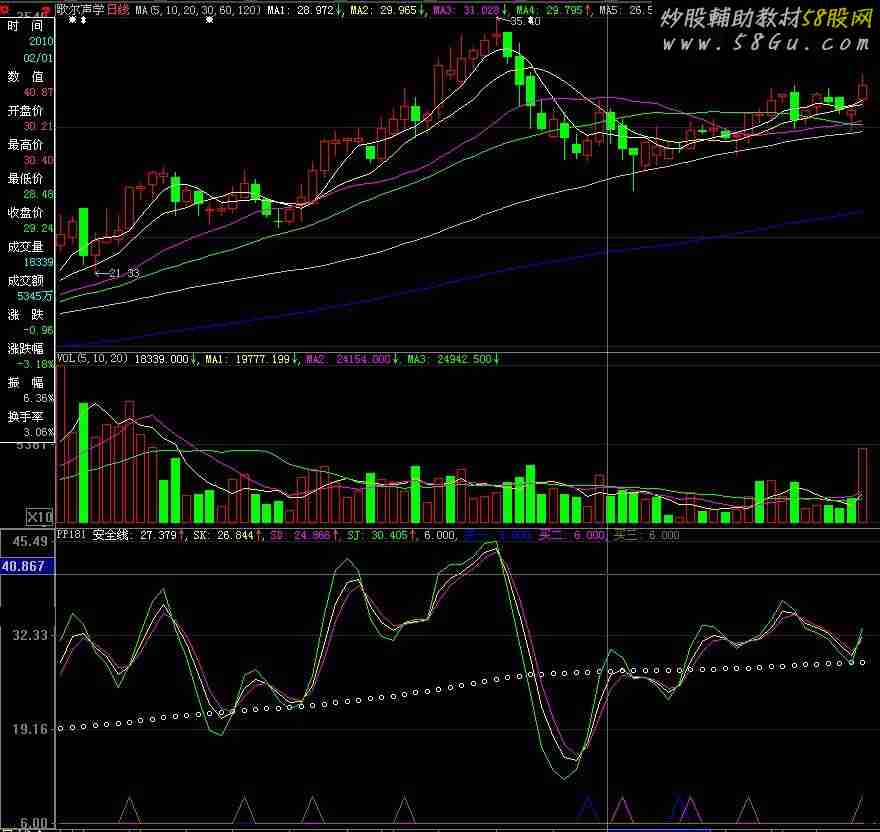
Task: Click the 收盘价 label
Action: pyautogui.click(x=25, y=213)
